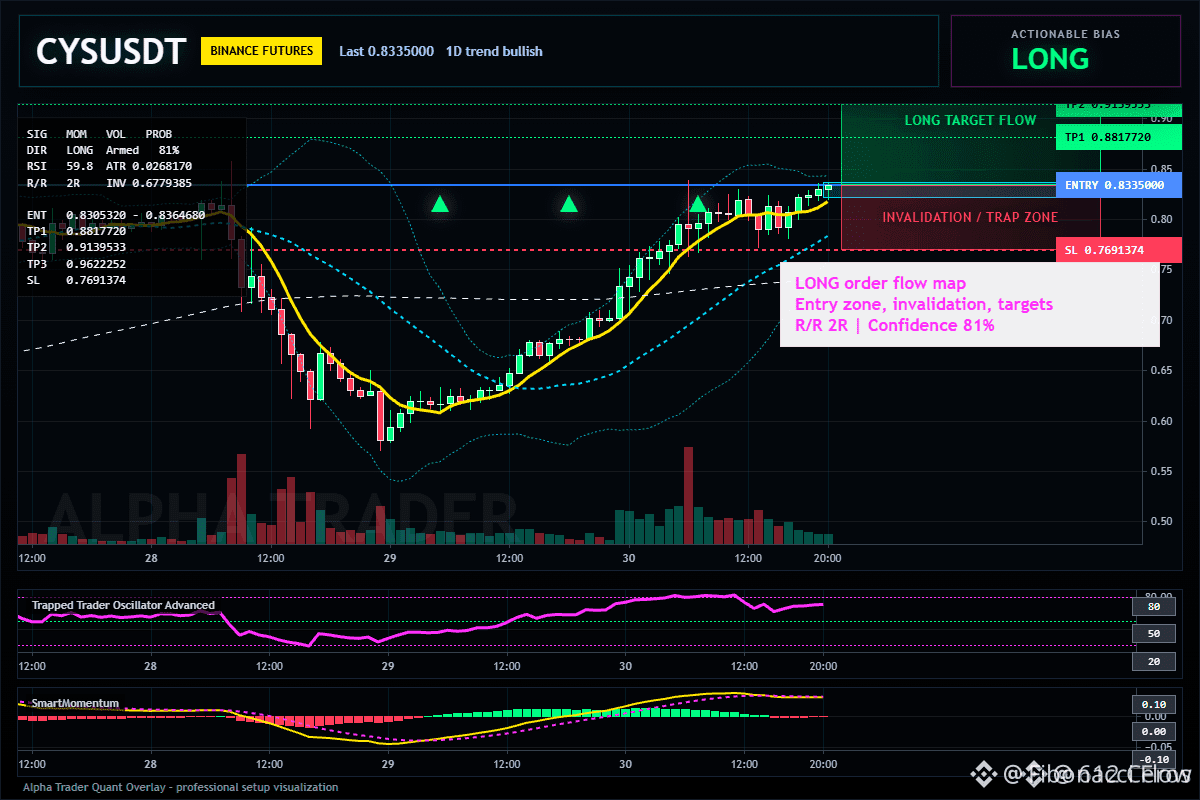Click the TP2 0.9139533 stats row
This screenshot has height=800, width=1200.
(76, 247)
